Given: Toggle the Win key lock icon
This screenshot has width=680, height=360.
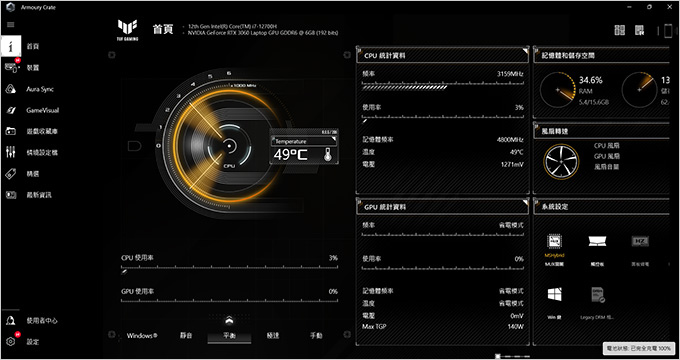Looking at the screenshot, I should 554,295.
